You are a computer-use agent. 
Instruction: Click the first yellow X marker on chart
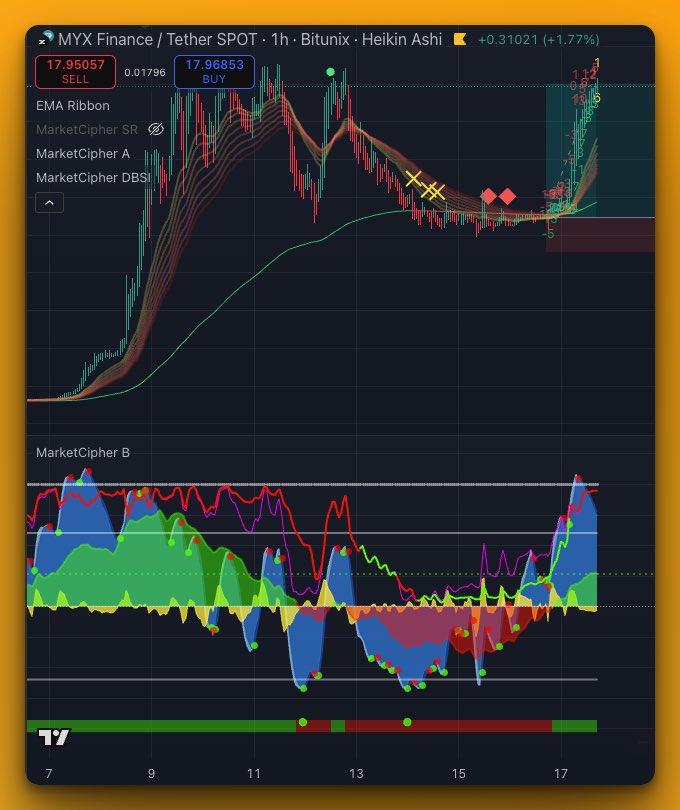[413, 179]
